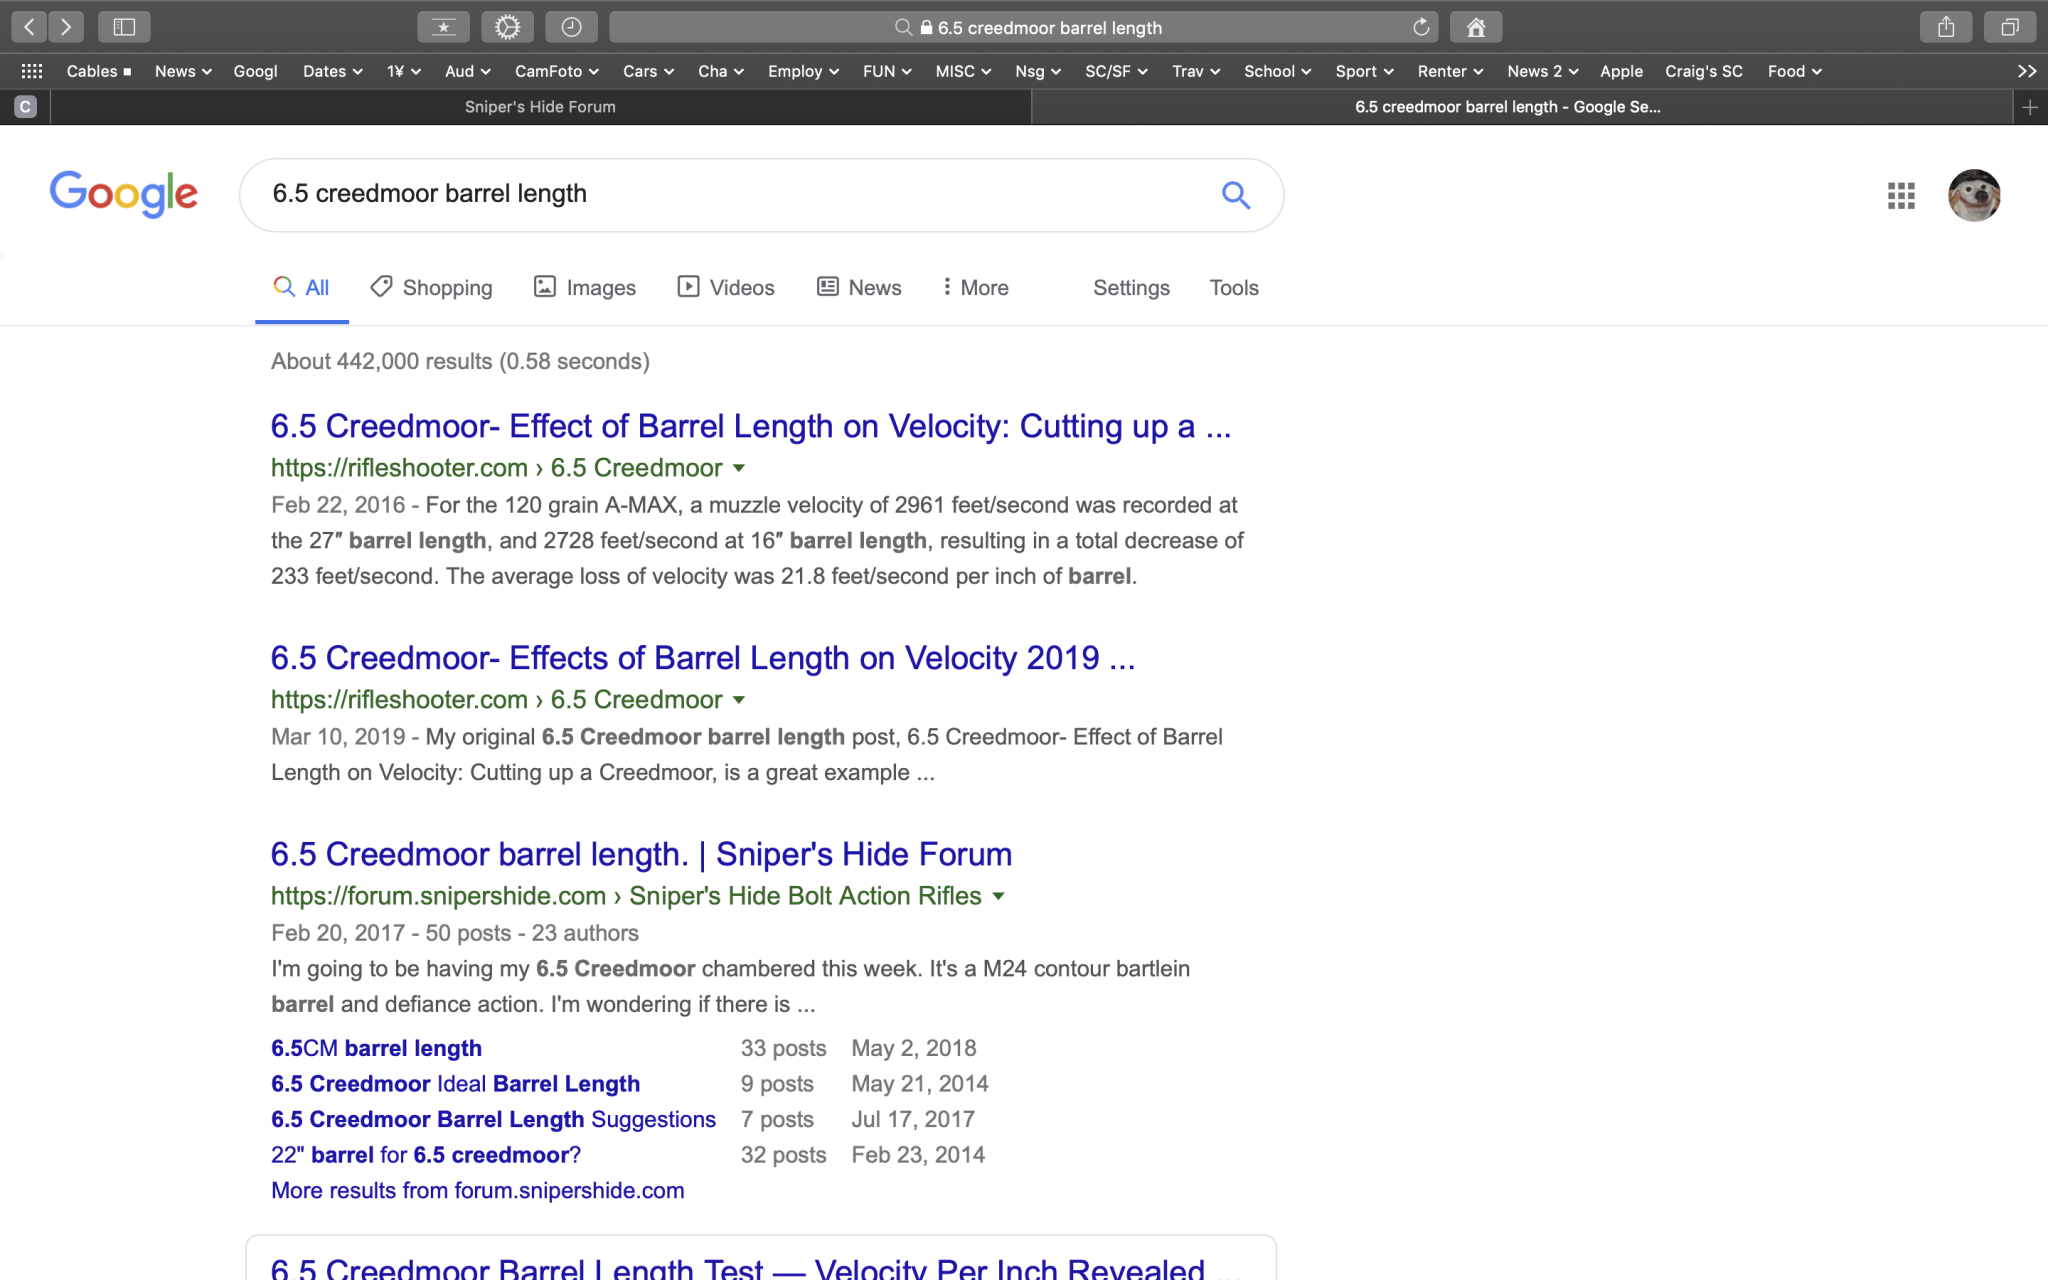The height and width of the screenshot is (1280, 2048).
Task: Go to the home page icon
Action: 1475,27
